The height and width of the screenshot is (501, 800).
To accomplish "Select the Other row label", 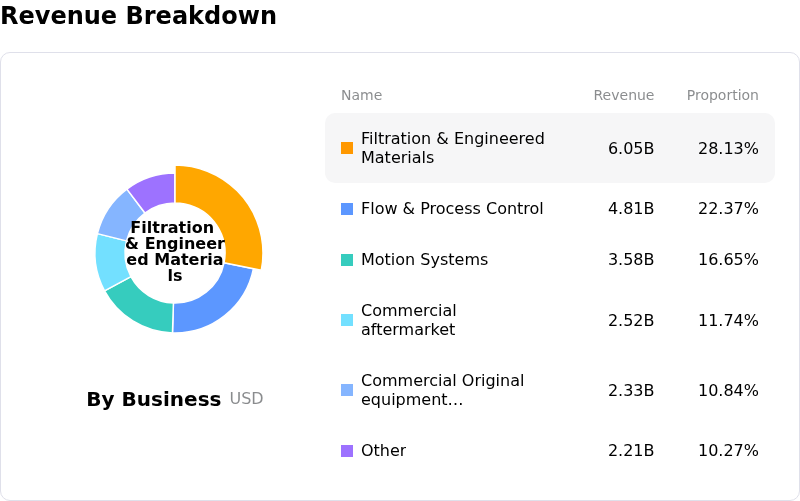I will click(x=383, y=450).
